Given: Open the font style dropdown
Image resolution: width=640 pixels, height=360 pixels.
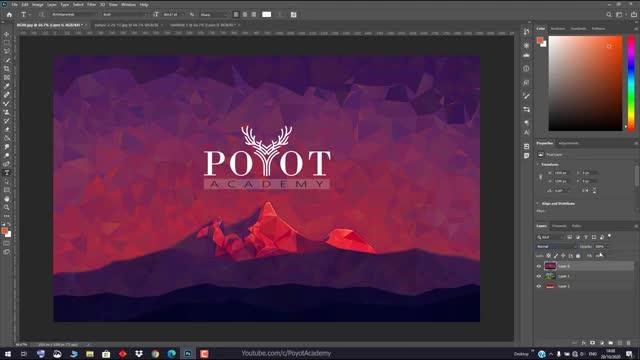Looking at the screenshot, I should pos(124,15).
